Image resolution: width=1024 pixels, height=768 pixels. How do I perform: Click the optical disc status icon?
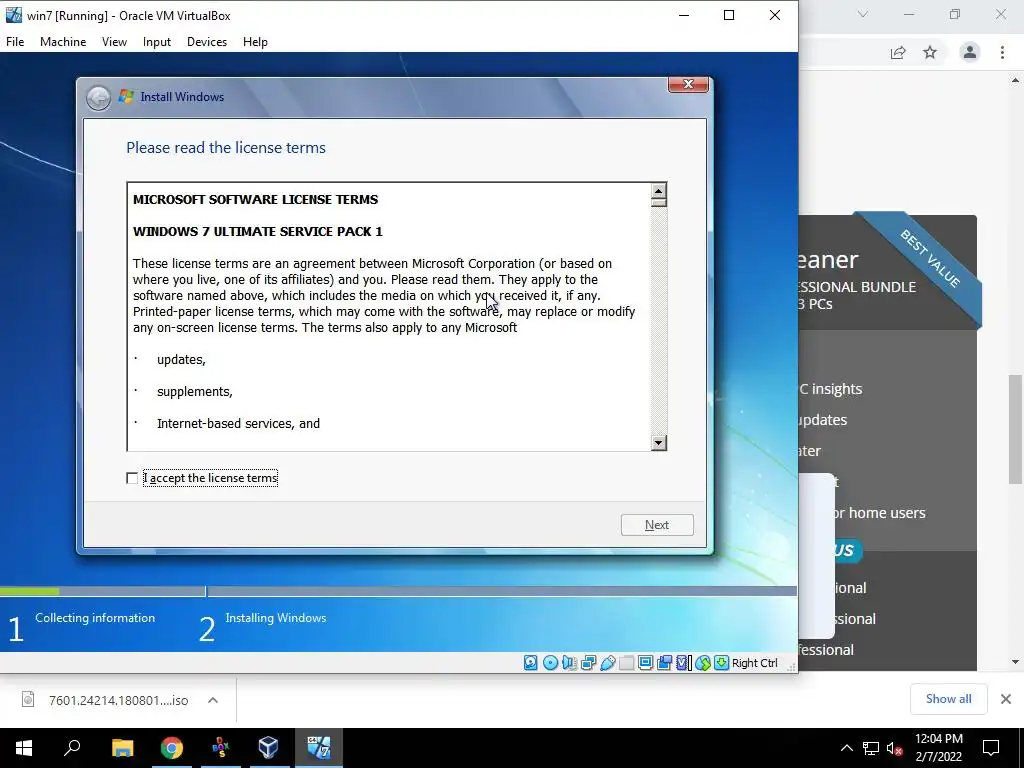pyautogui.click(x=551, y=663)
